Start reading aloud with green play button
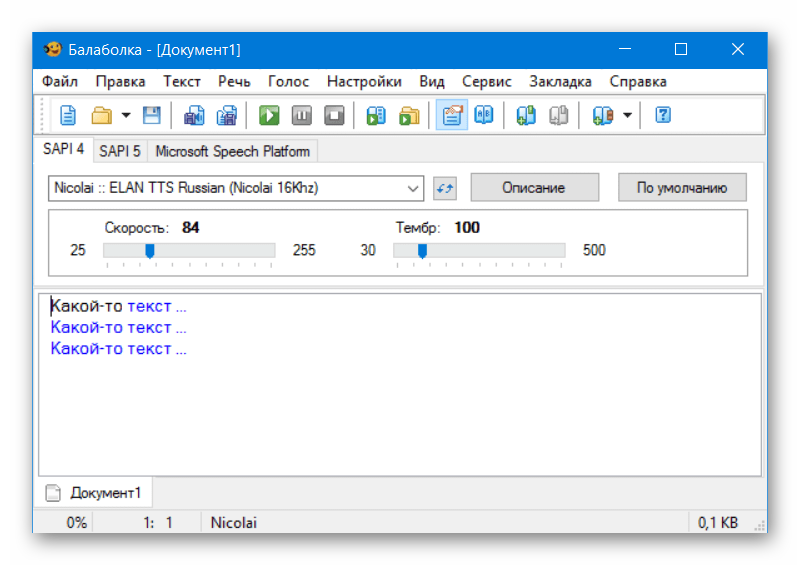 click(x=269, y=115)
